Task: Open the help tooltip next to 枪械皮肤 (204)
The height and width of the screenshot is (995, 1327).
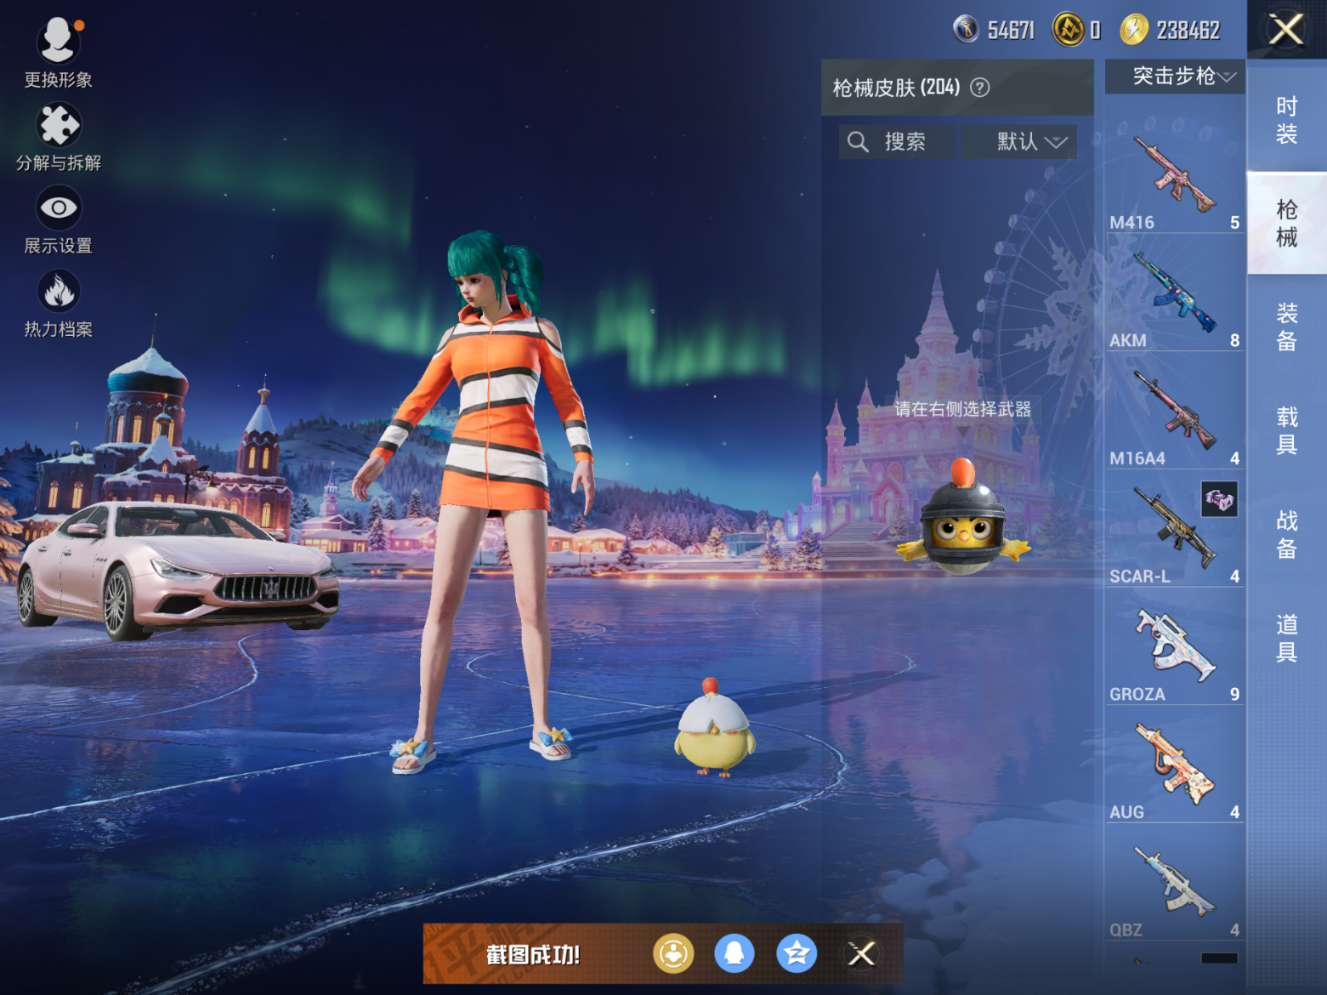Action: tap(980, 87)
